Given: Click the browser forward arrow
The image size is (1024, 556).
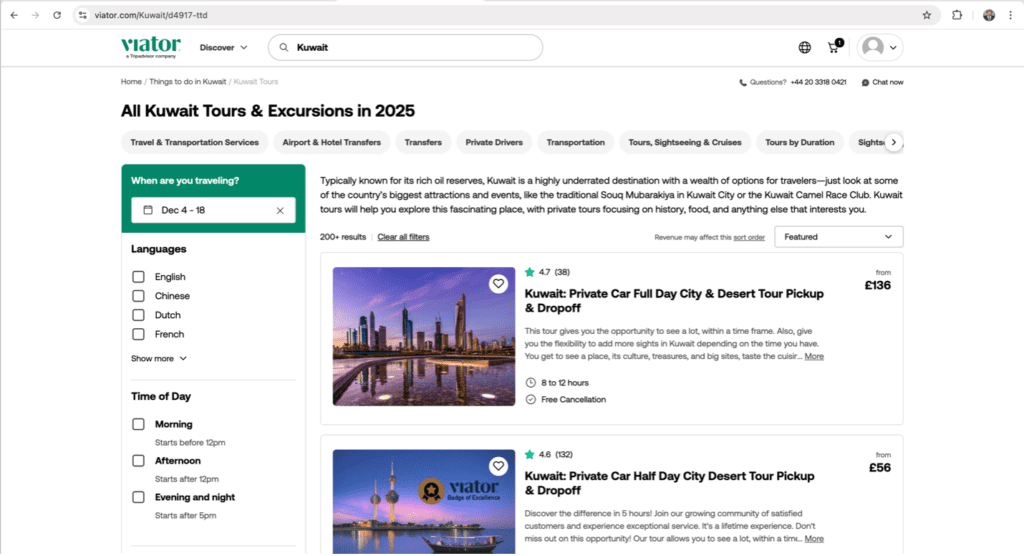Looking at the screenshot, I should 35,15.
